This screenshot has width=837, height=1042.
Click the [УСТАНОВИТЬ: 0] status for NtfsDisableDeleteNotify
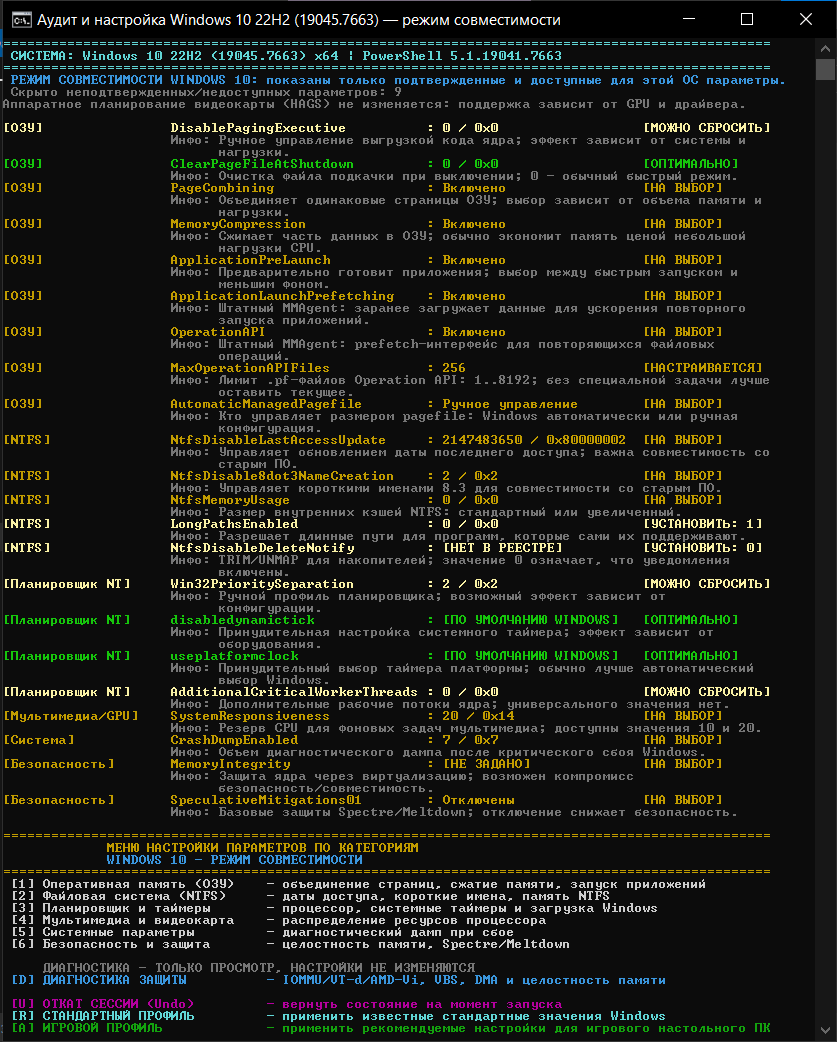tap(703, 548)
